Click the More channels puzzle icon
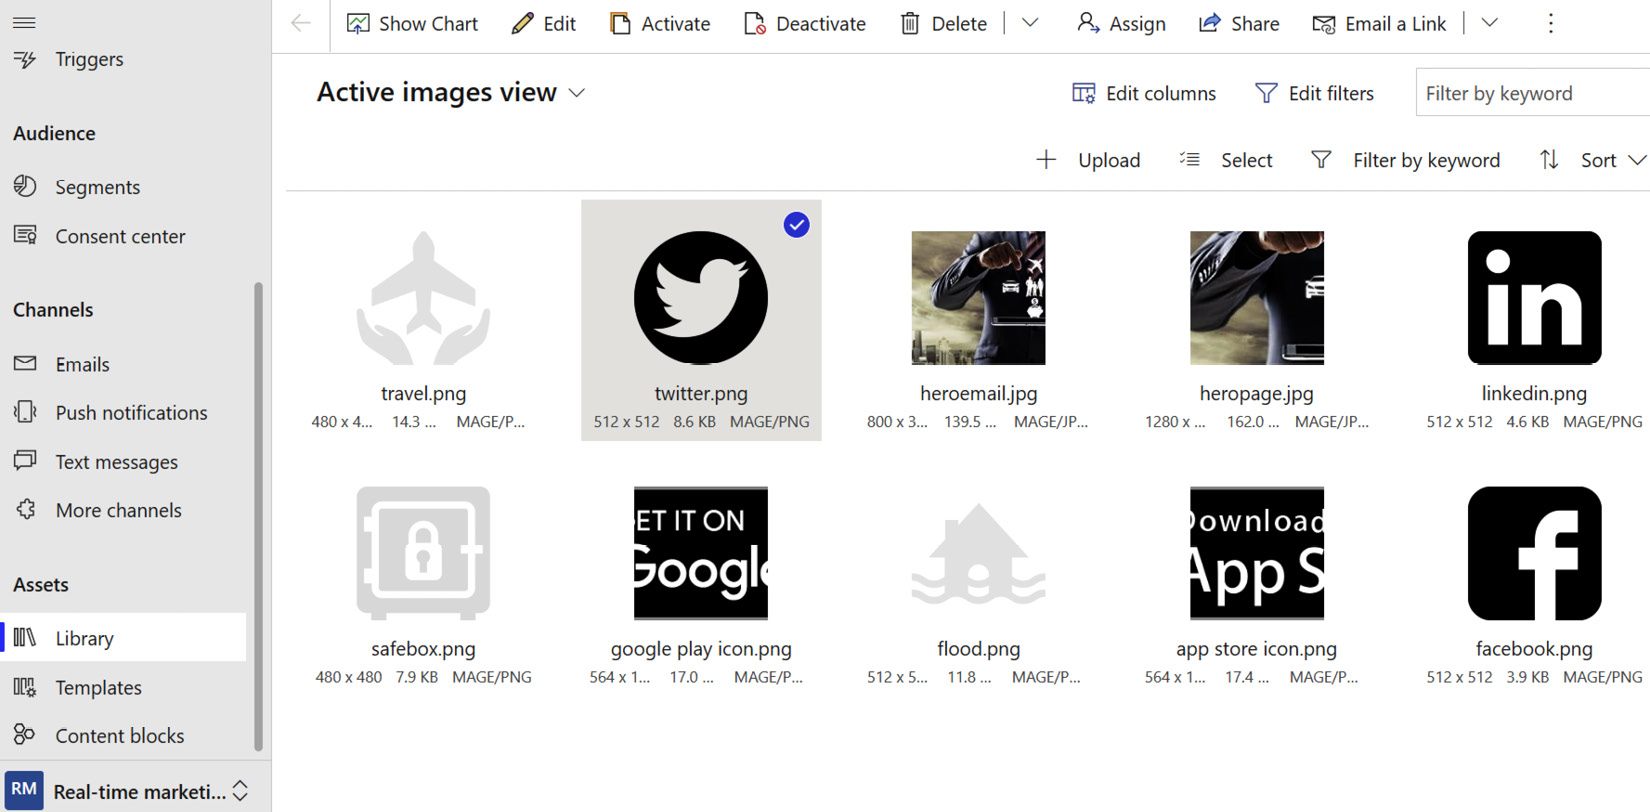 click(25, 509)
